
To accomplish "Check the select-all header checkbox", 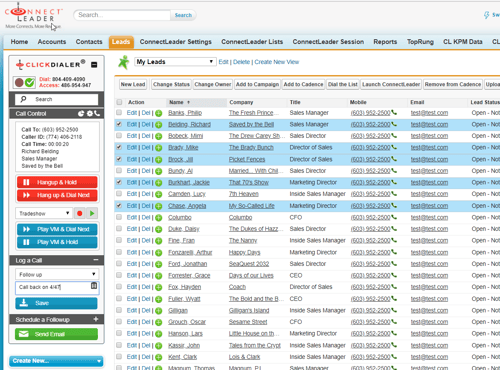I will click(119, 102).
